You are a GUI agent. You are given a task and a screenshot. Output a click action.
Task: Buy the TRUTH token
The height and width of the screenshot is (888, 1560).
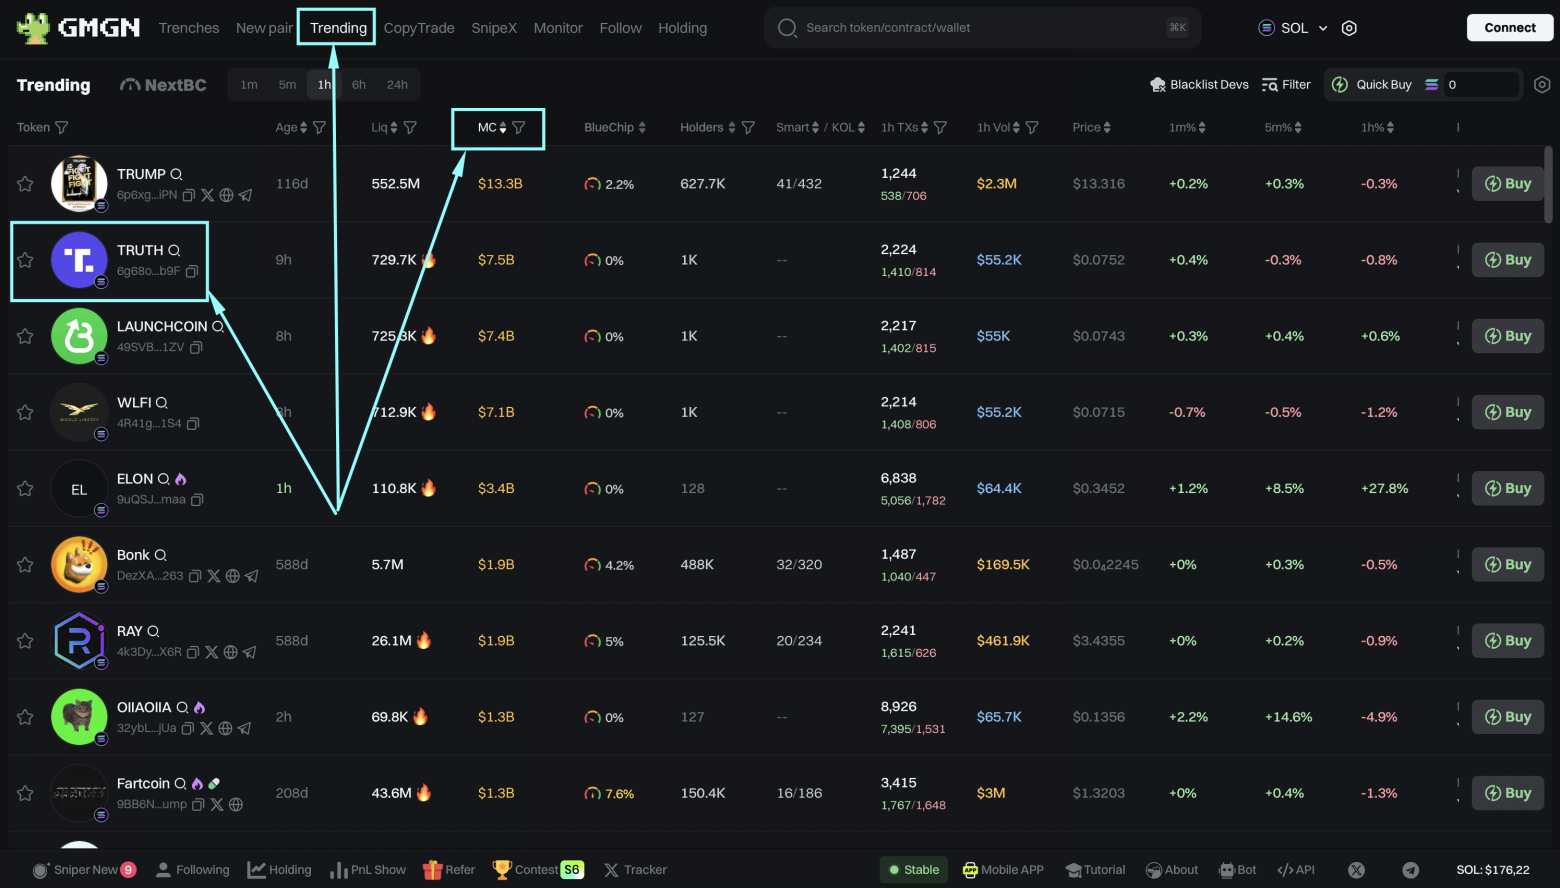1507,259
